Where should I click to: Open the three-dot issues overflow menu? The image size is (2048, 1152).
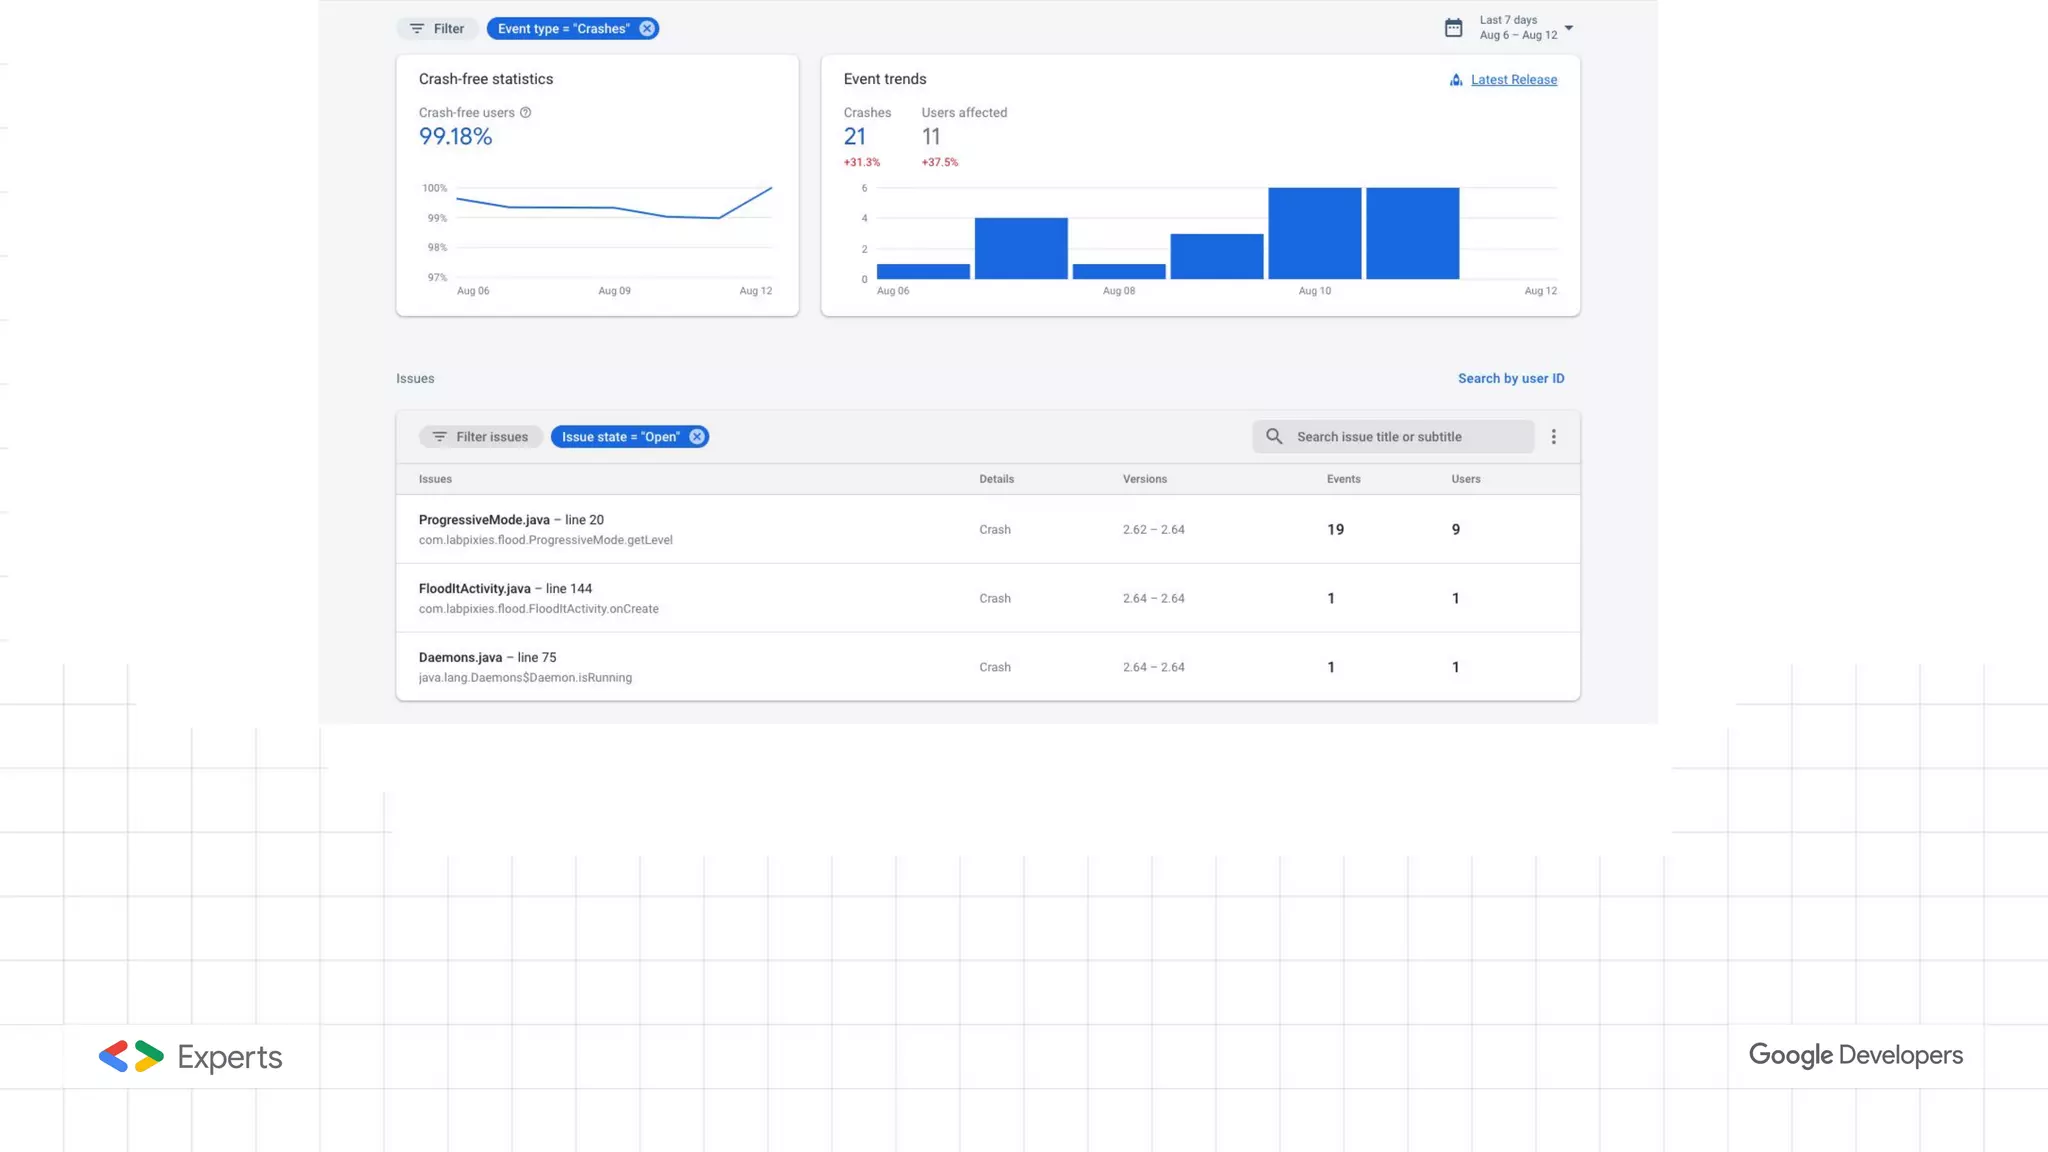[x=1553, y=437]
